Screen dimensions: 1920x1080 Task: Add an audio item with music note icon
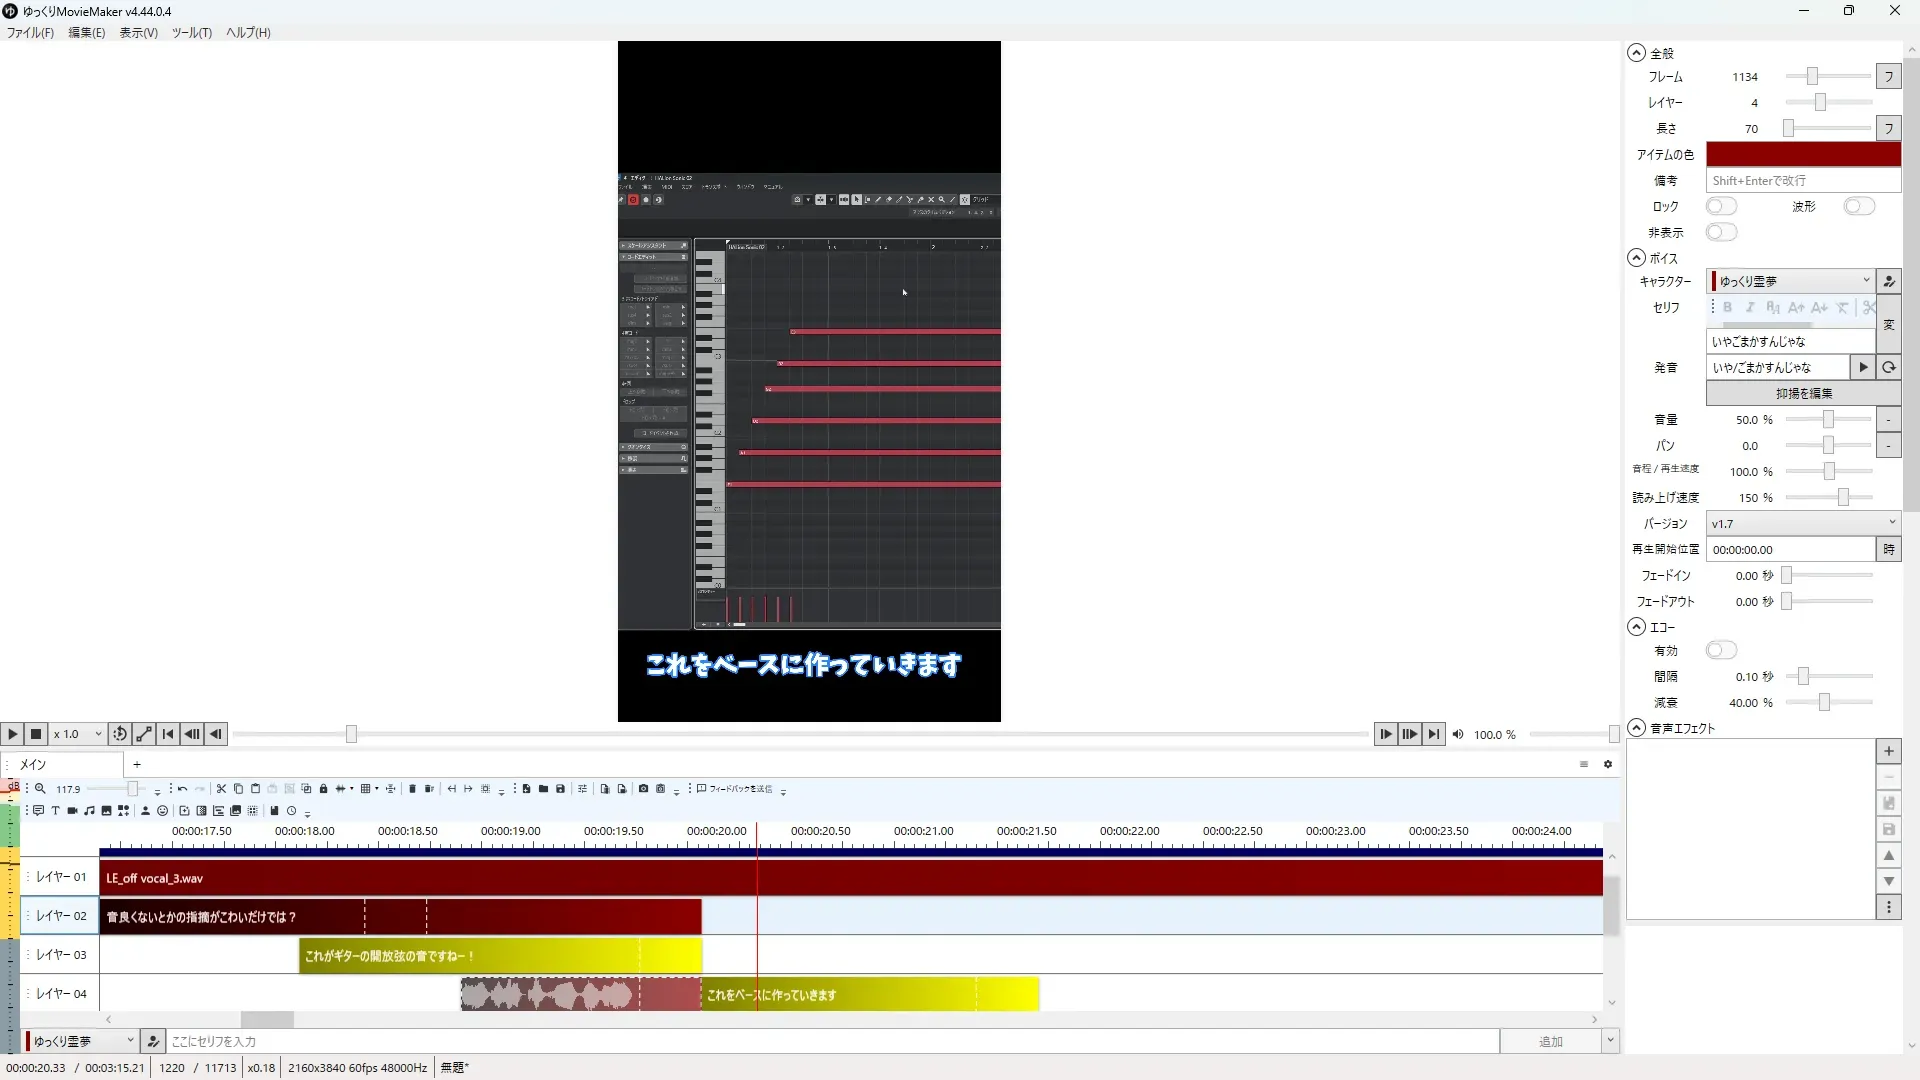(x=89, y=811)
